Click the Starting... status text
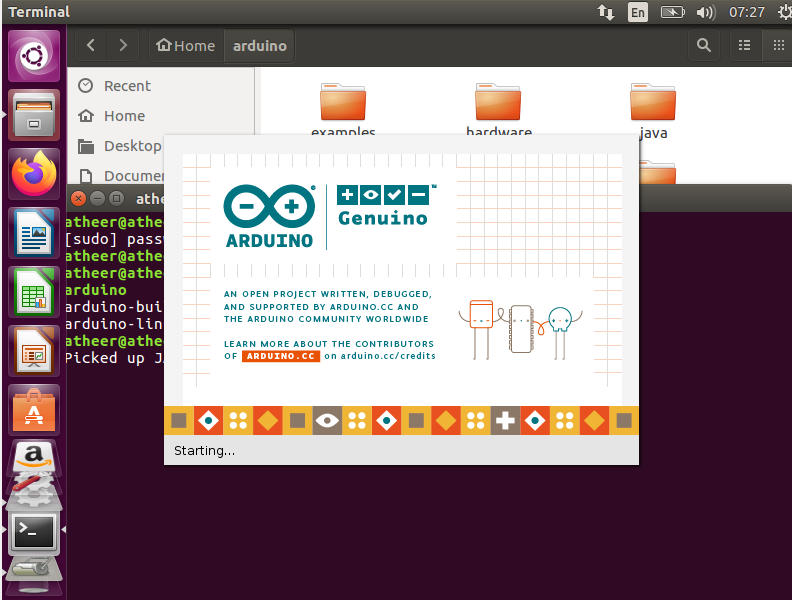The height and width of the screenshot is (600, 792). (x=205, y=451)
